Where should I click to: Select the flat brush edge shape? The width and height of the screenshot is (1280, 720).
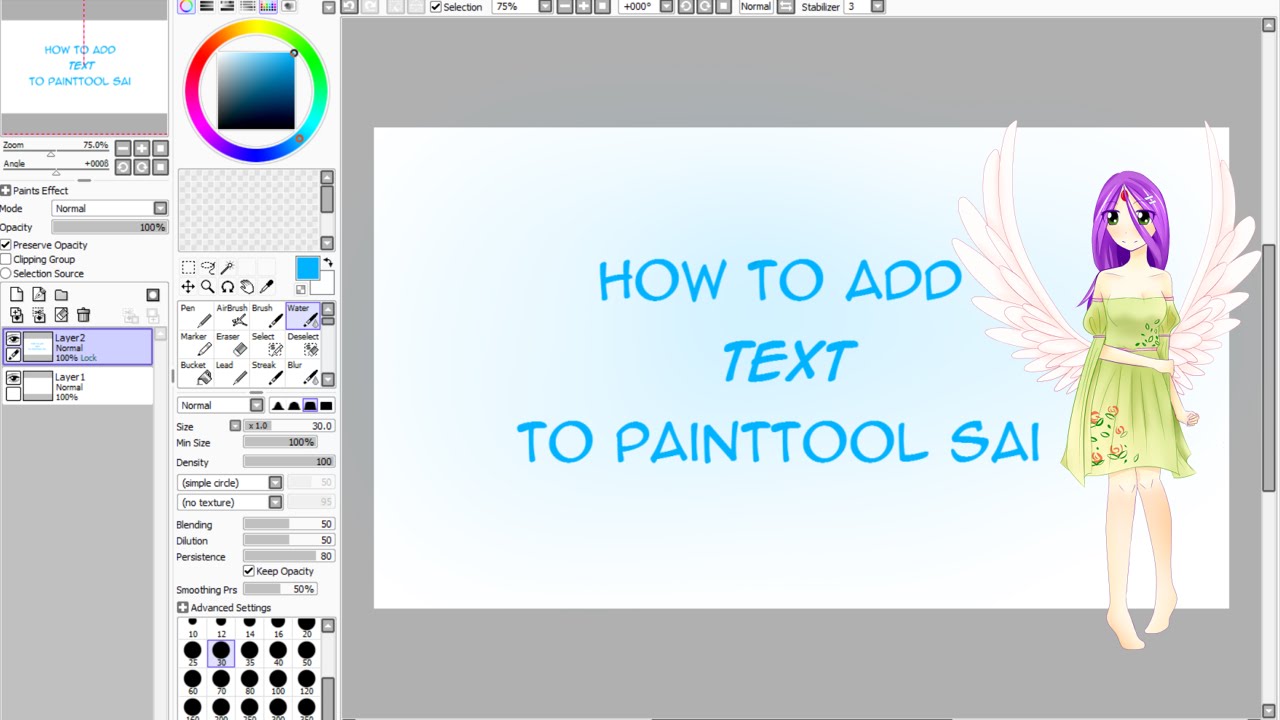[x=326, y=405]
